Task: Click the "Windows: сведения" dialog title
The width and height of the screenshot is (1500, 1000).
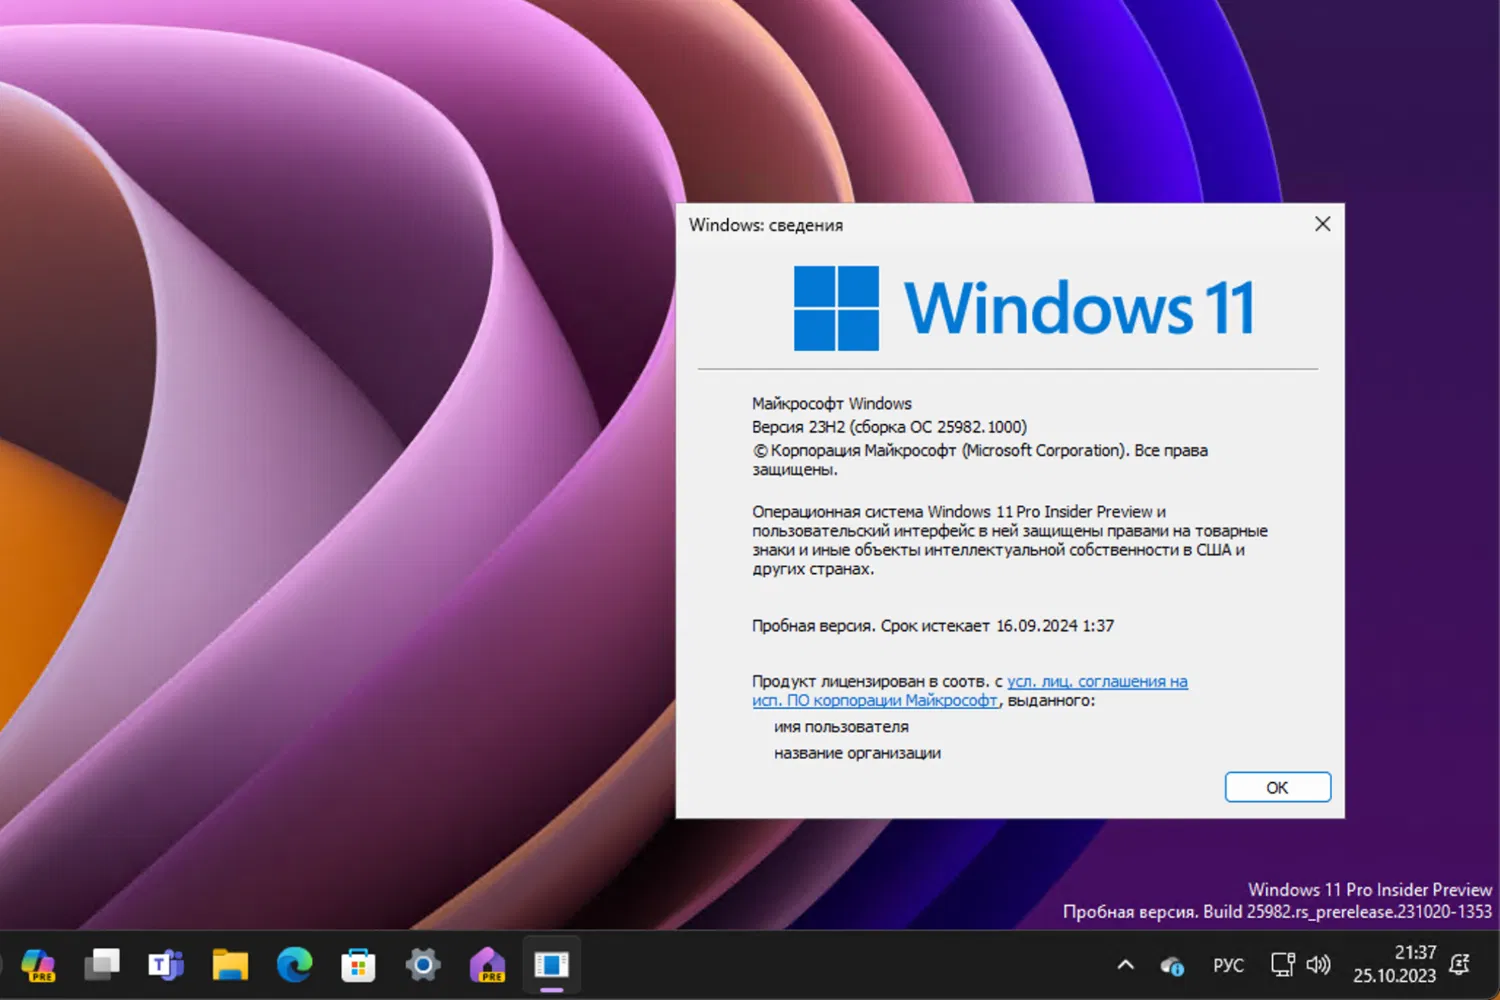Action: [x=766, y=225]
